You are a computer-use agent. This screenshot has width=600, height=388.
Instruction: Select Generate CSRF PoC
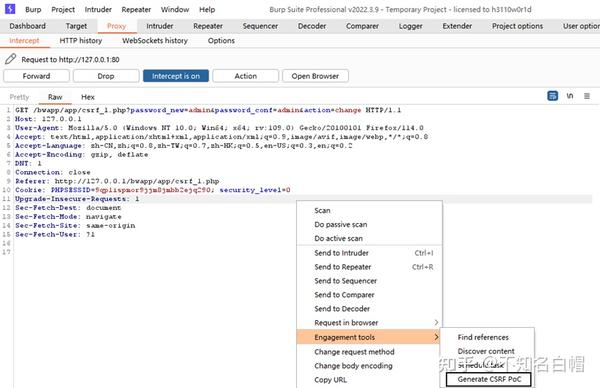point(489,379)
